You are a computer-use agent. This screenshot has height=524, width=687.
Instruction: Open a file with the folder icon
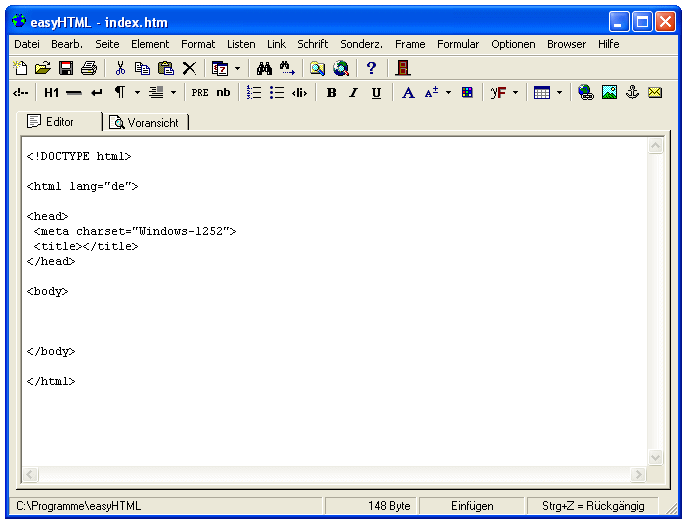[43, 68]
